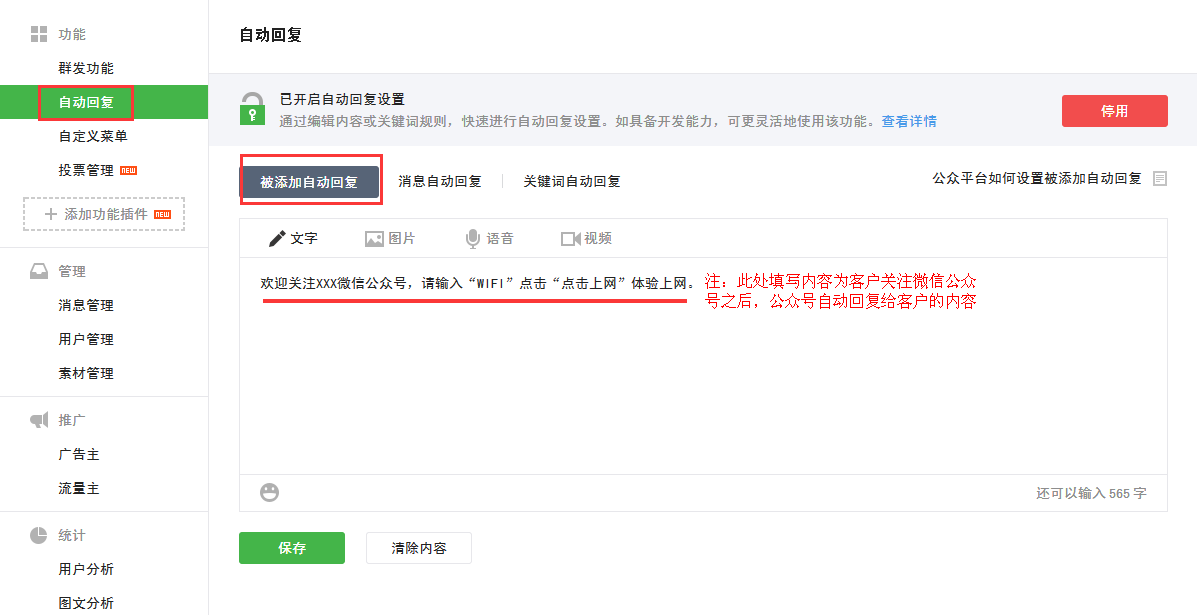Open the emoji picker below the editor
The width and height of the screenshot is (1197, 615).
(x=268, y=492)
